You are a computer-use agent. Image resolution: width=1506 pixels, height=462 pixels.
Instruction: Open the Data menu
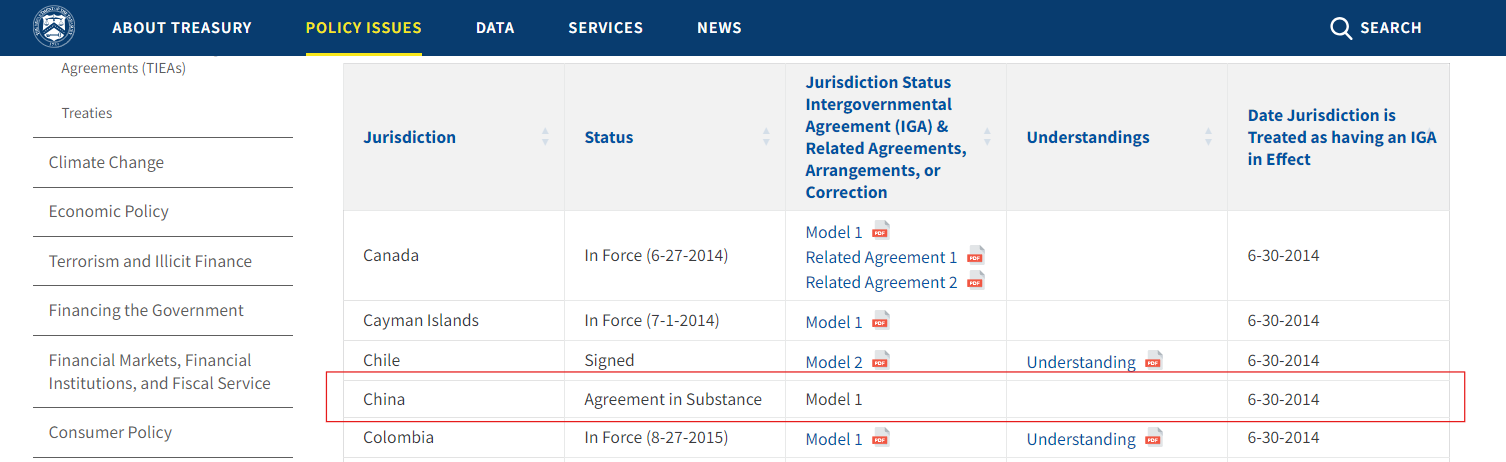(x=495, y=28)
